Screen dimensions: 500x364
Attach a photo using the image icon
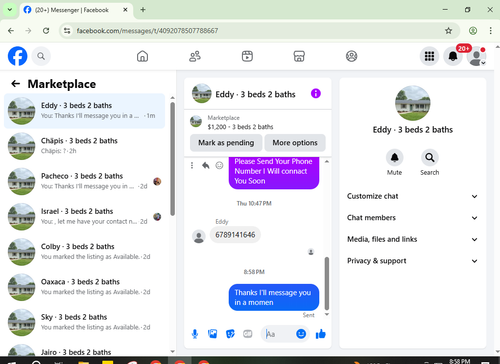[x=212, y=334]
